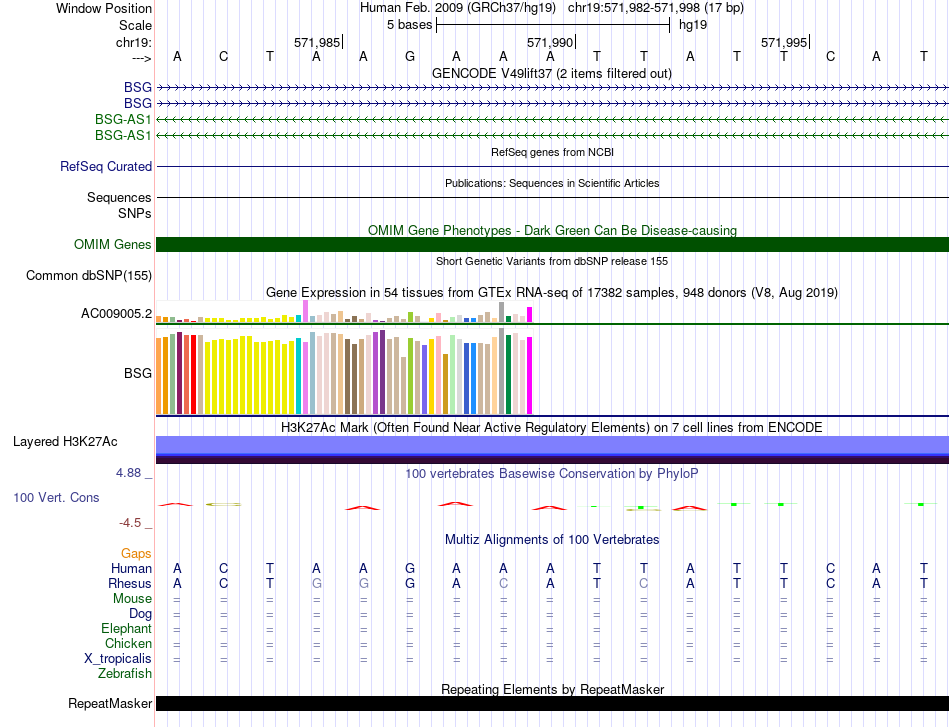Open the 100 Vert. Cons track label
The height and width of the screenshot is (727, 950).
pyautogui.click(x=56, y=498)
